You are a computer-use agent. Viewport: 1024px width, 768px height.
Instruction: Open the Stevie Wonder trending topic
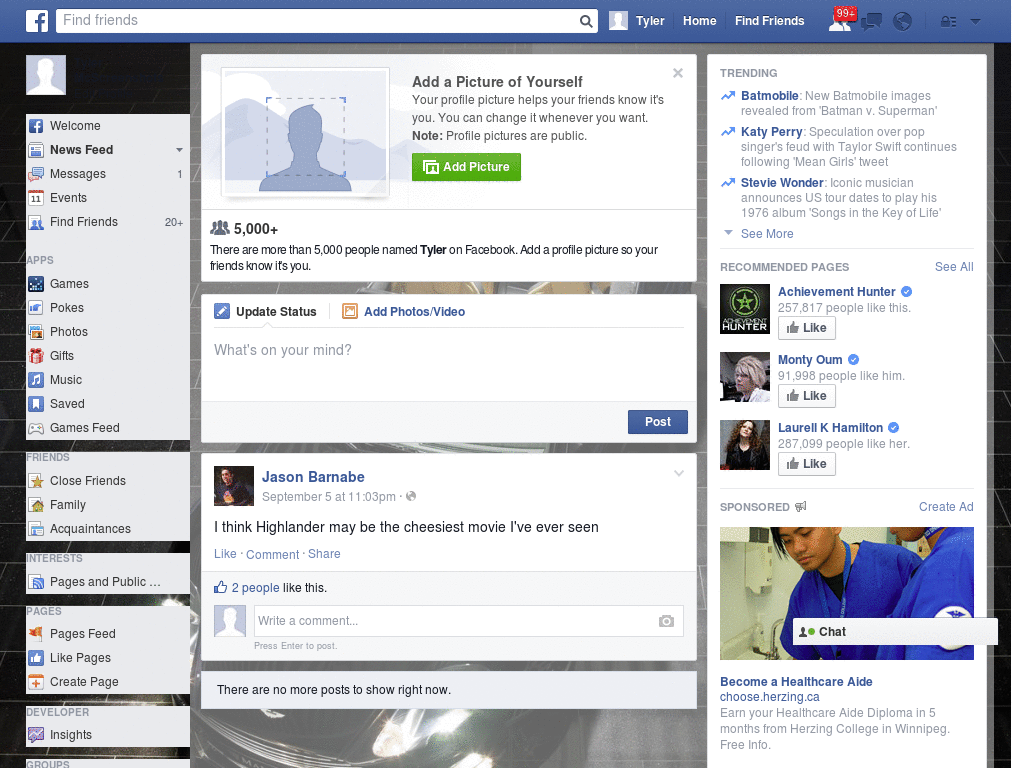pos(782,183)
